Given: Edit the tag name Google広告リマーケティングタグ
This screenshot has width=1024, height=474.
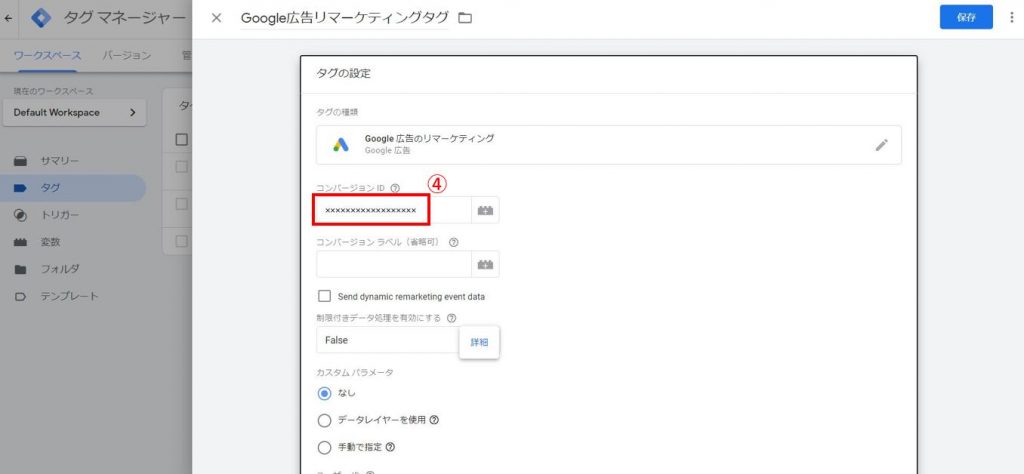Looking at the screenshot, I should (x=344, y=18).
